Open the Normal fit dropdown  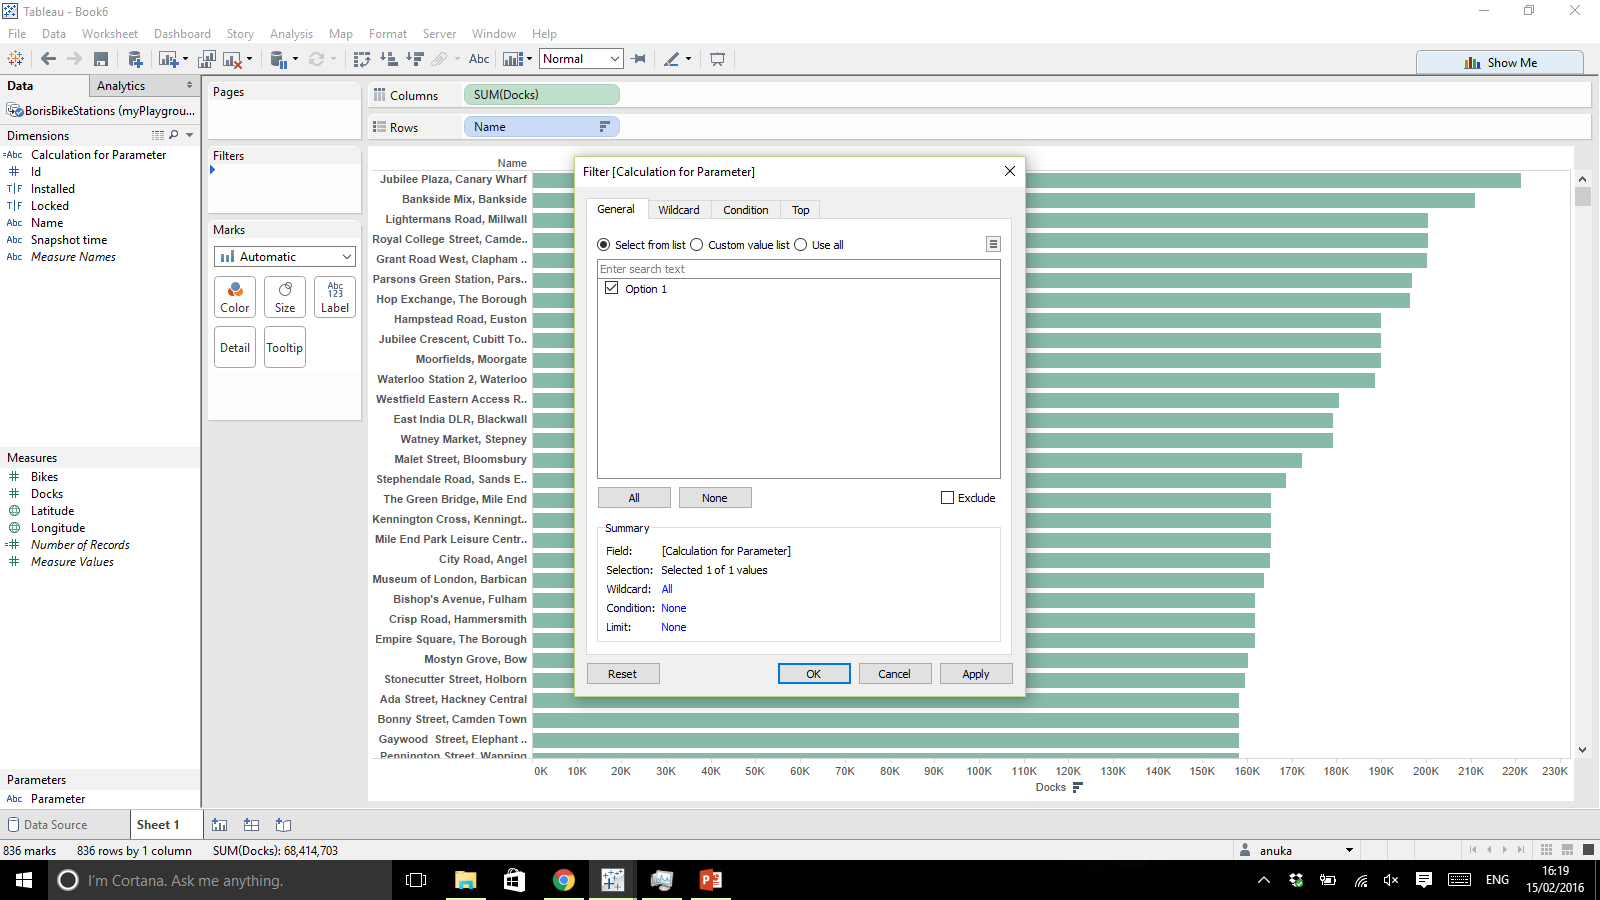[581, 59]
